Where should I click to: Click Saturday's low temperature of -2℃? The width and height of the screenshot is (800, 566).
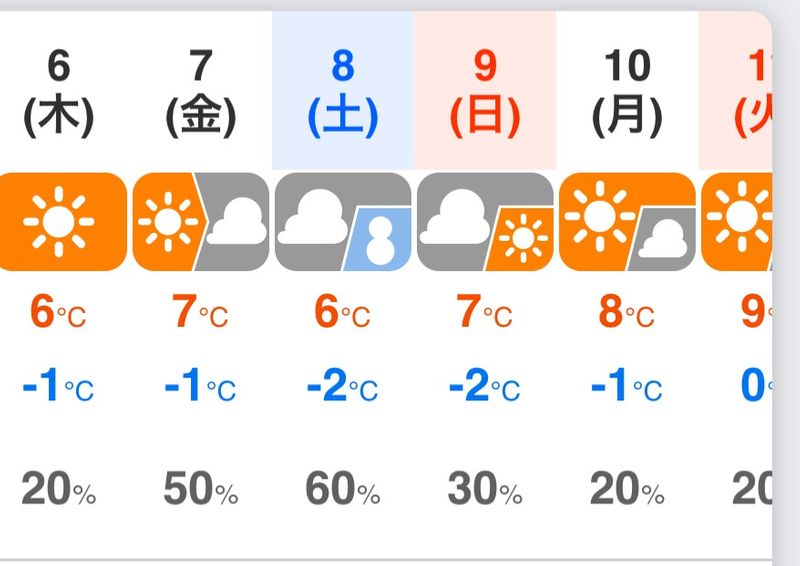tap(343, 387)
